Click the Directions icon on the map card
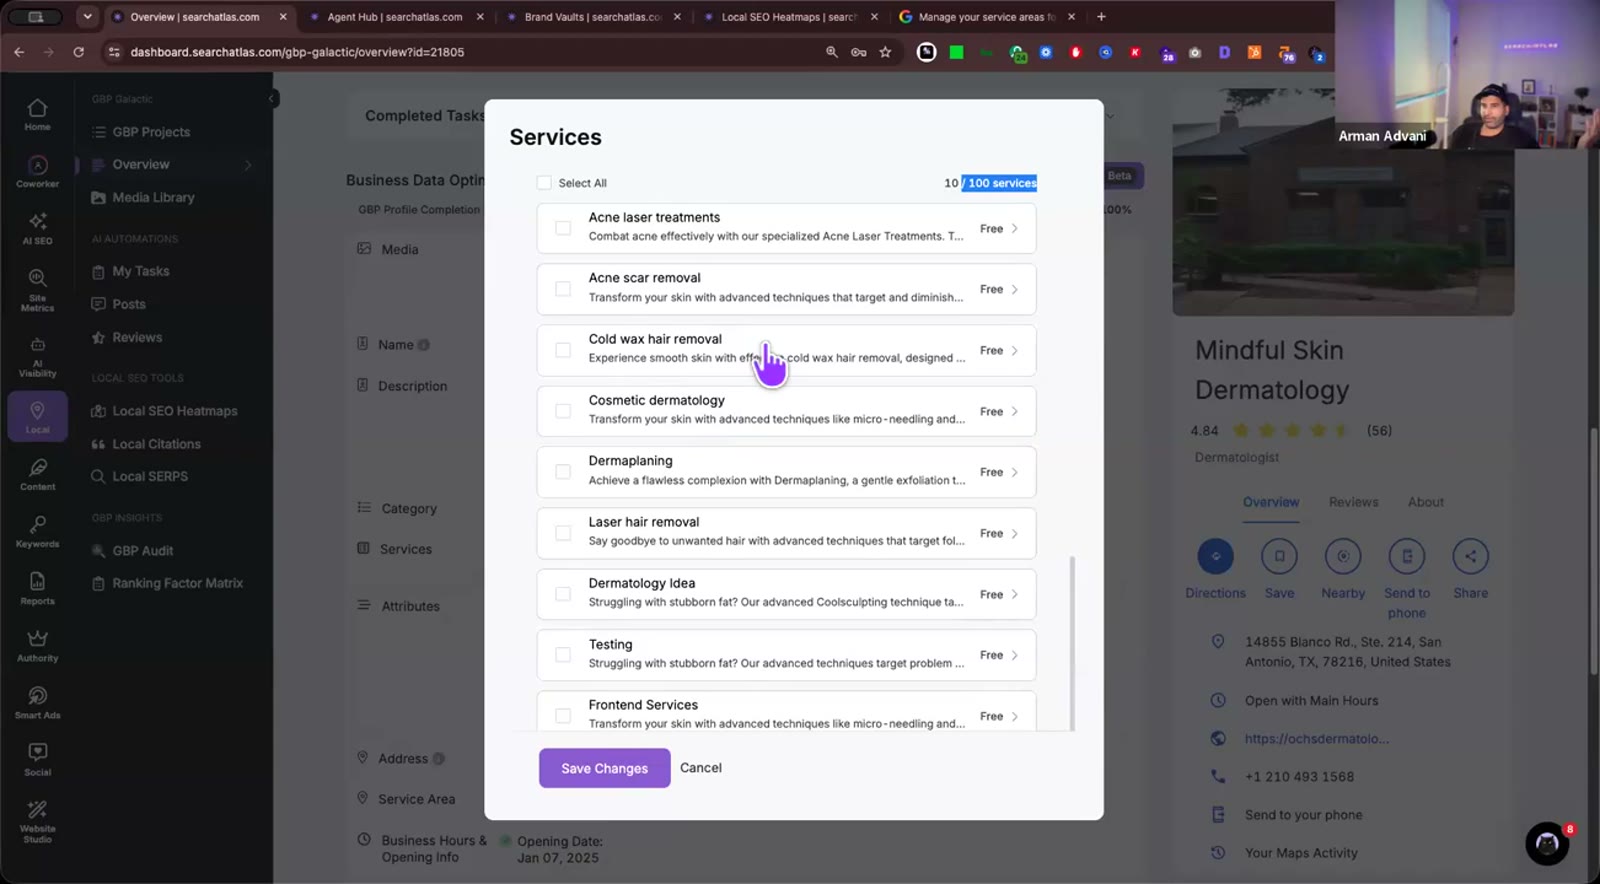 [1215, 556]
